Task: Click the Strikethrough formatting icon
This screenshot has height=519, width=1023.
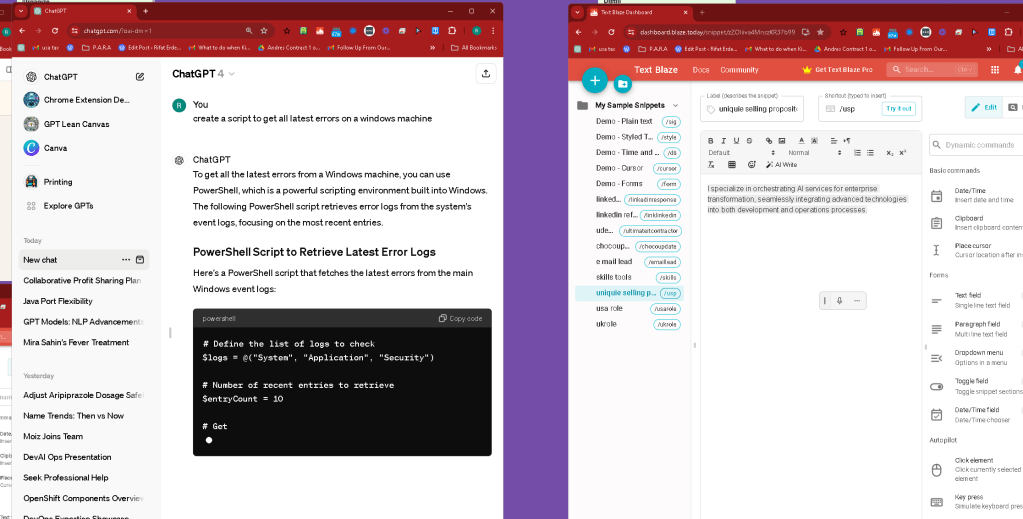Action: [749, 140]
